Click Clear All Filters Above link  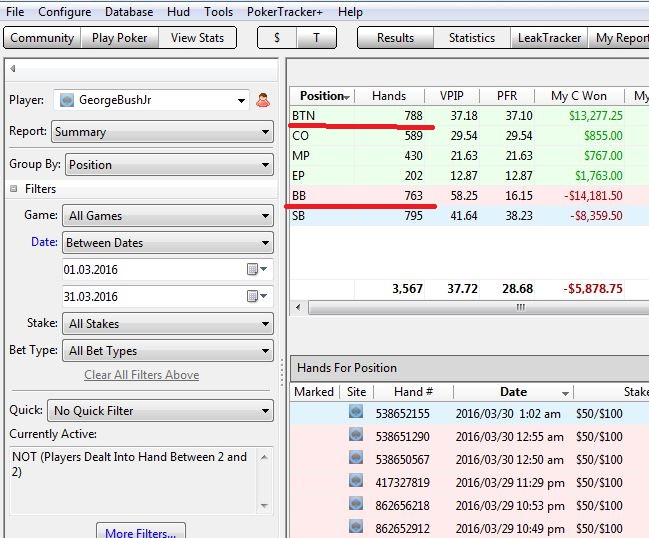click(x=141, y=375)
